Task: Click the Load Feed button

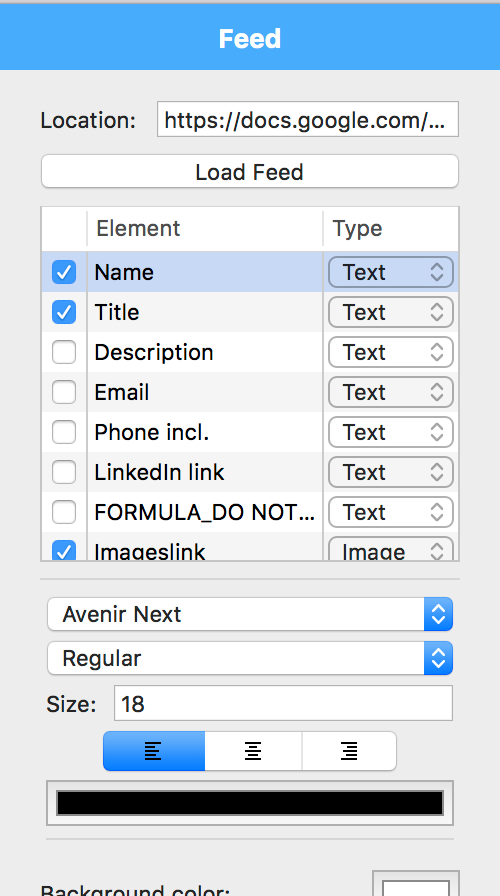Action: tap(250, 171)
